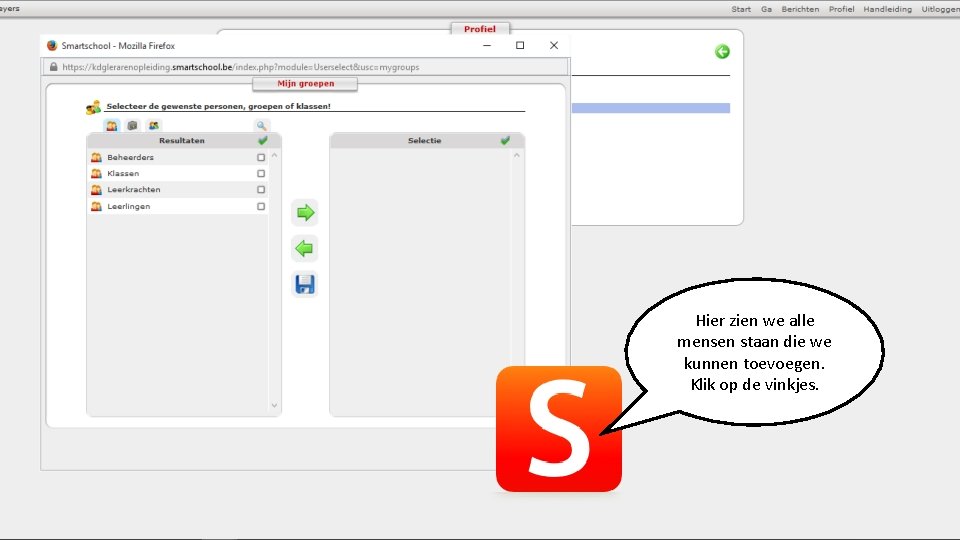This screenshot has width=960, height=540.
Task: Open Start in the top menu
Action: coord(741,9)
